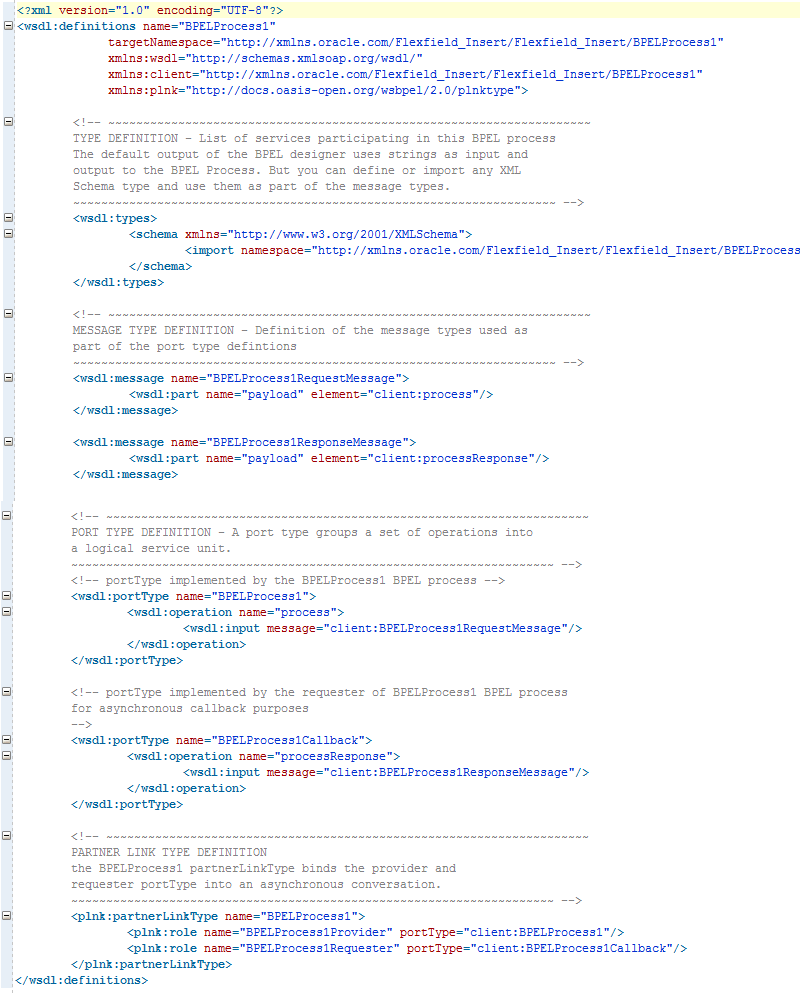The image size is (810, 996).
Task: Place cursor in the XML declaration line
Action: coord(150,10)
